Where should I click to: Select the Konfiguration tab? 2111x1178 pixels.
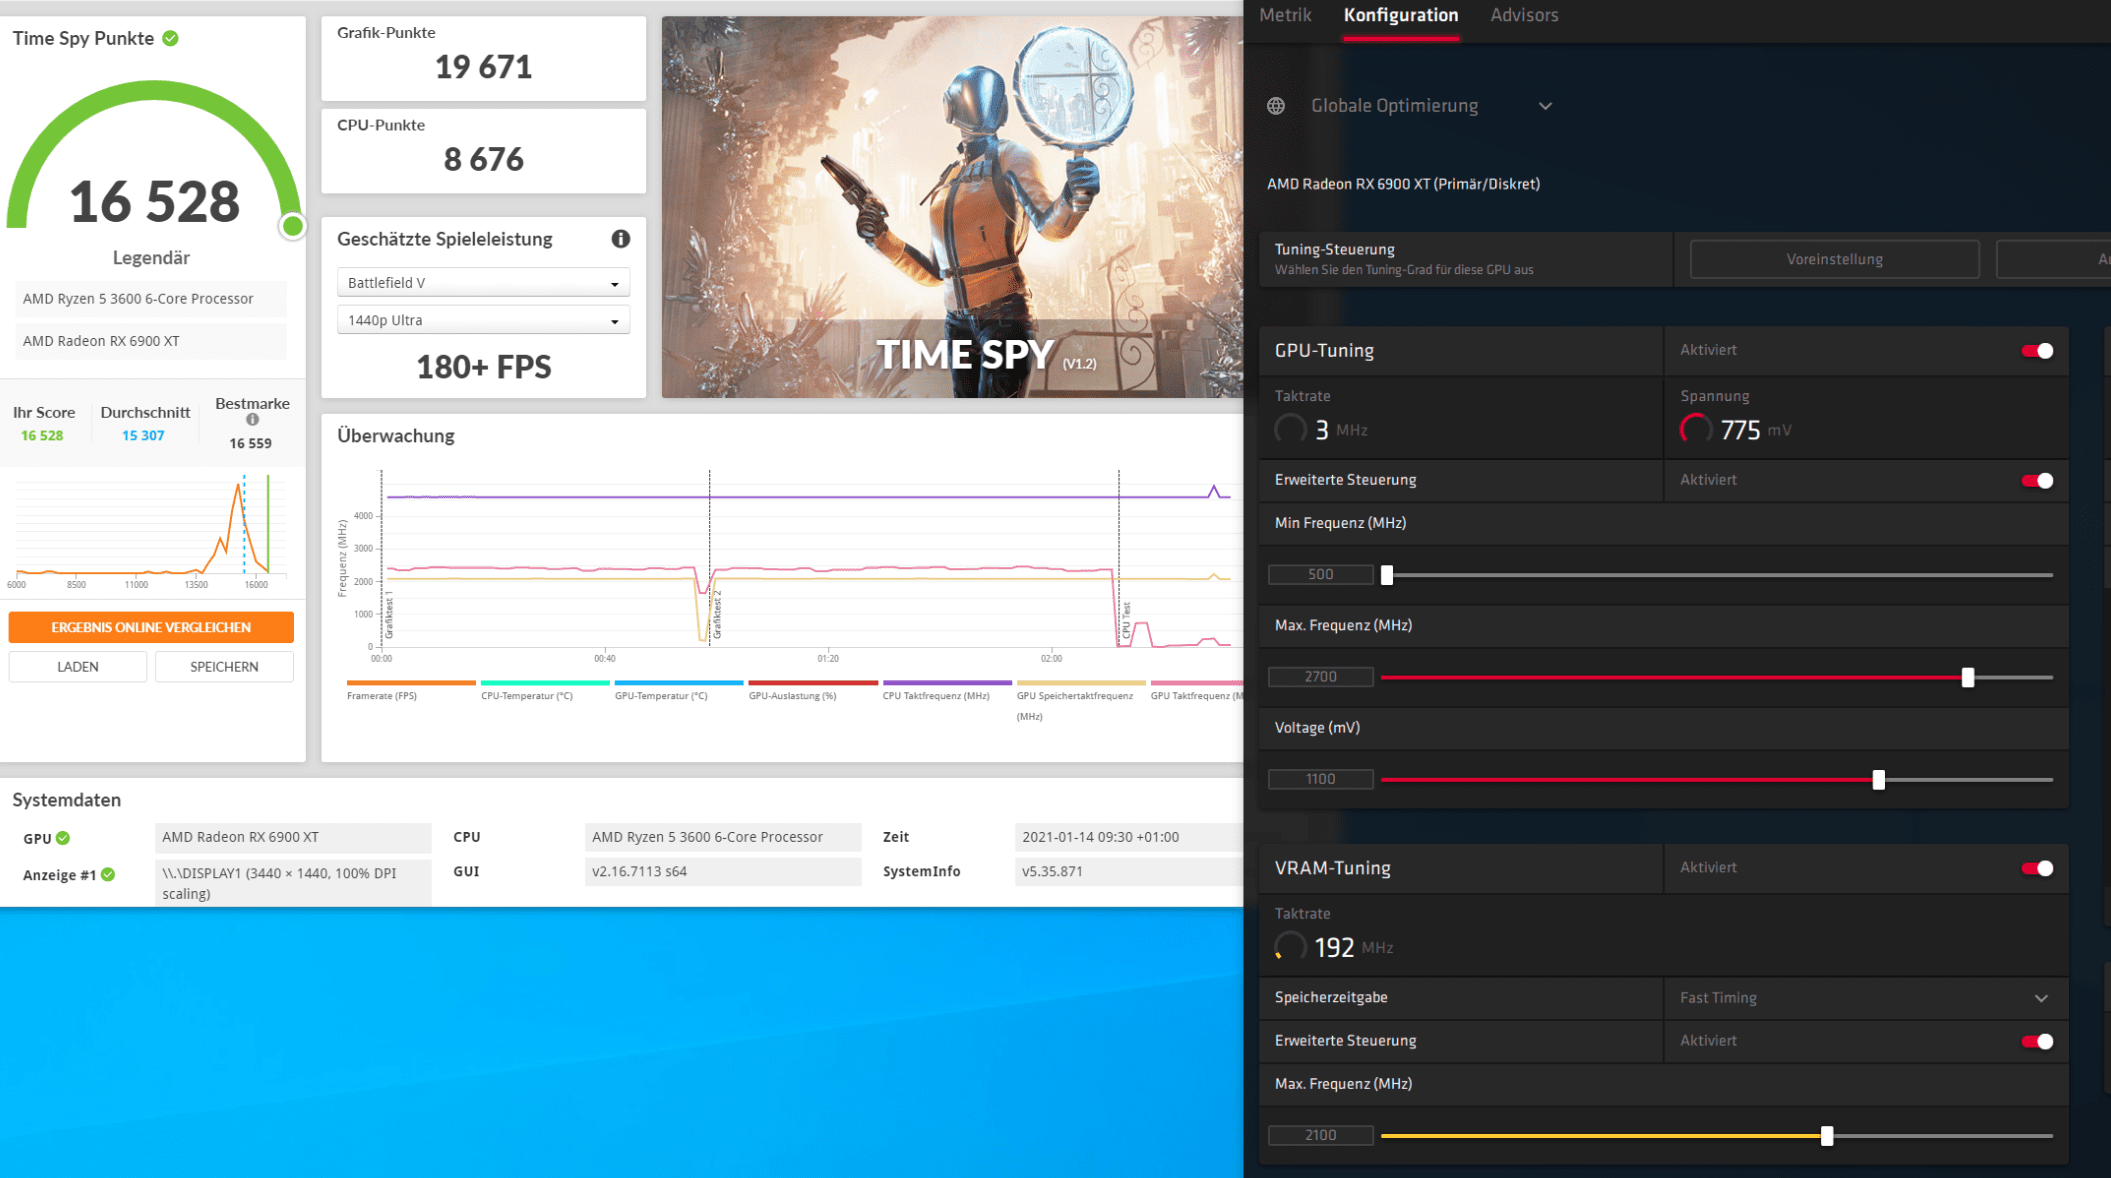point(1401,15)
